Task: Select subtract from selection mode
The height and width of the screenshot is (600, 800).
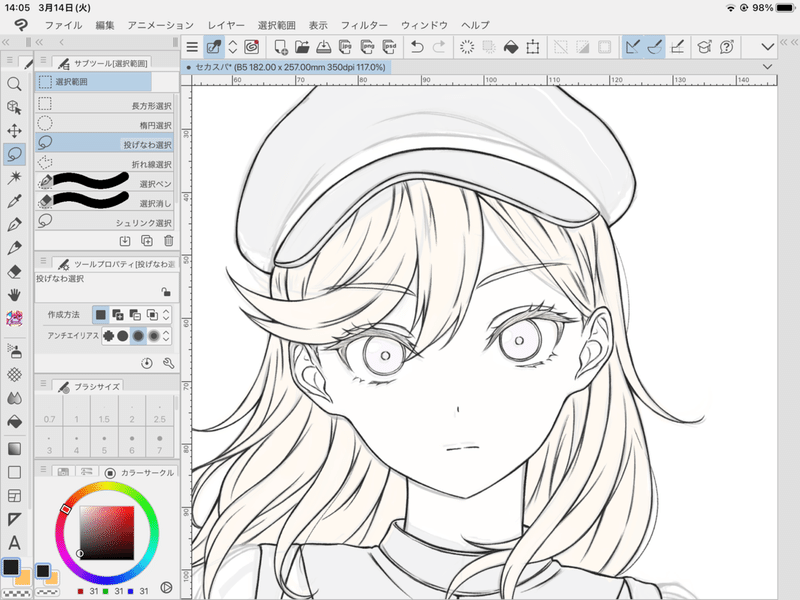Action: [x=135, y=315]
